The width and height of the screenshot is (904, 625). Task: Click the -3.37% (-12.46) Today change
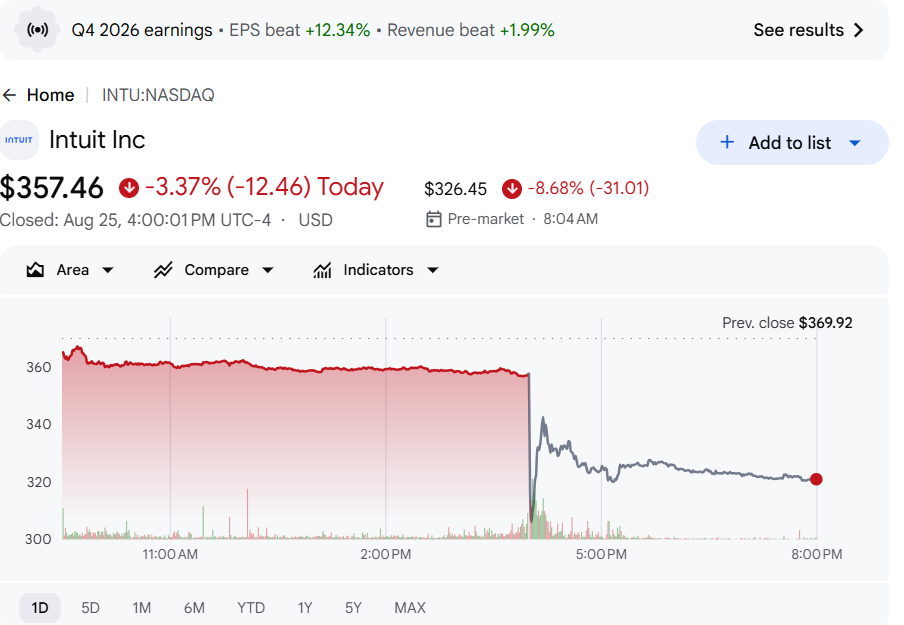pyautogui.click(x=264, y=187)
